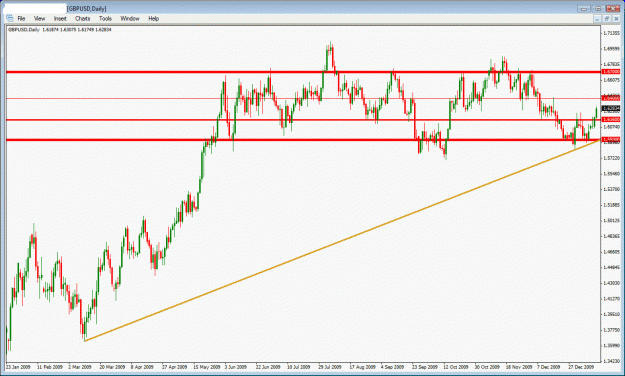
Task: Select the lowest thick red horizontal line label
Action: pos(611,140)
